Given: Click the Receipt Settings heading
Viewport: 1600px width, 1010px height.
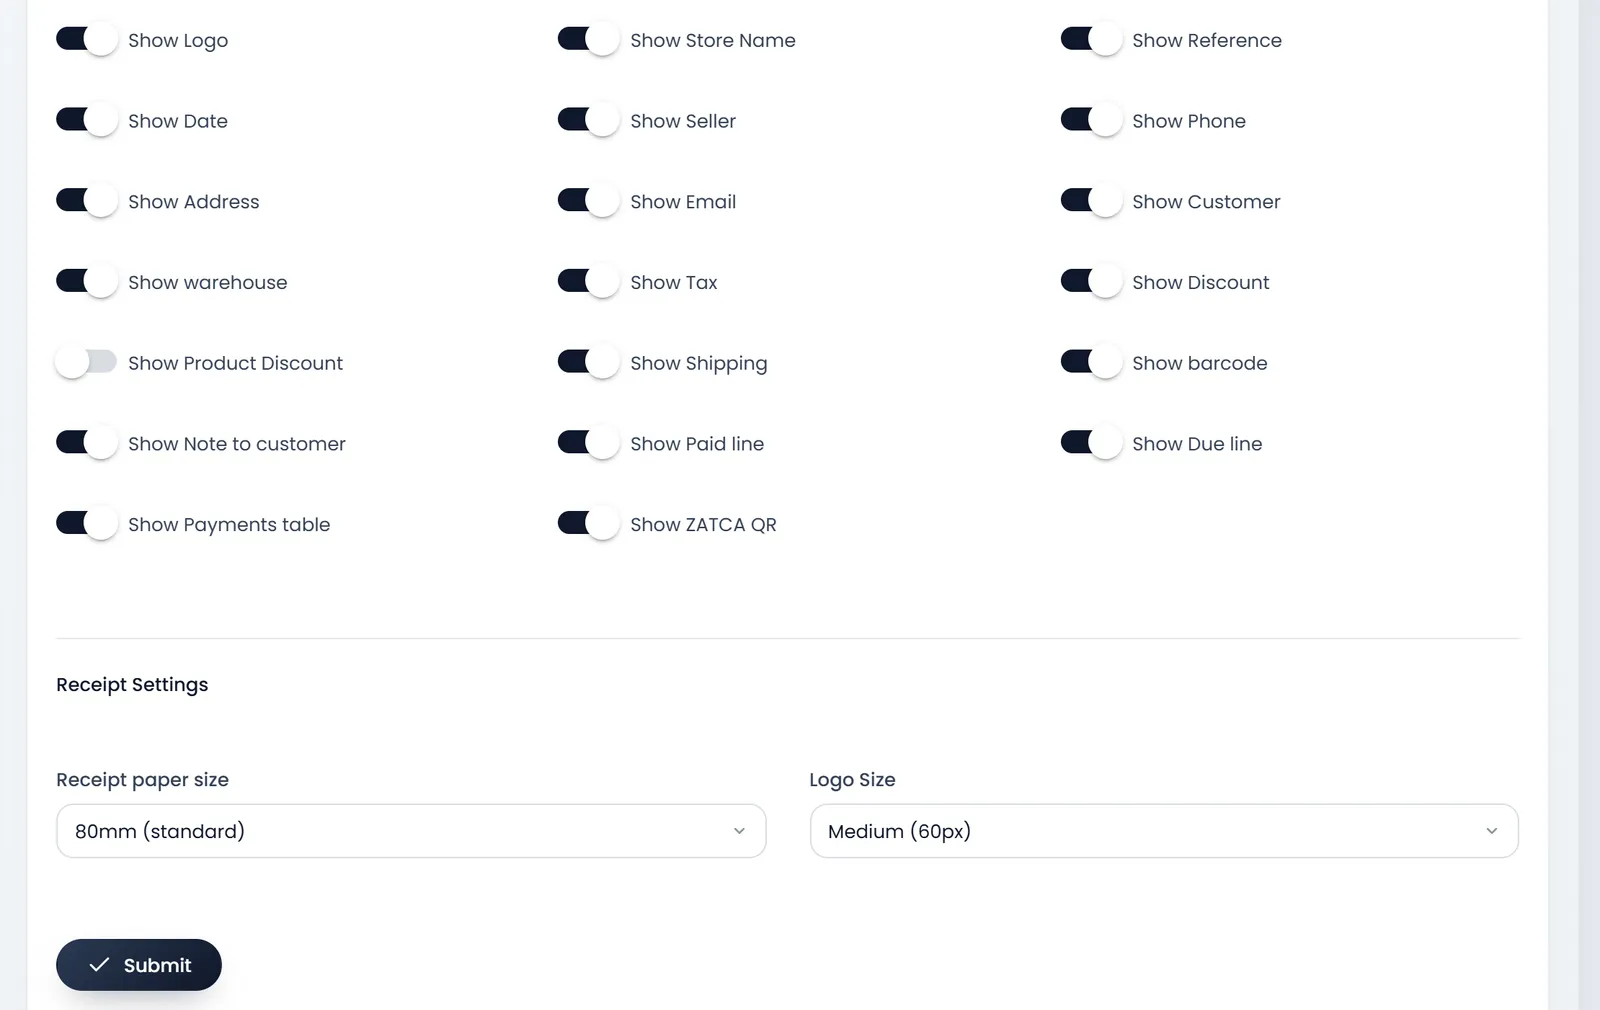Looking at the screenshot, I should [x=132, y=685].
